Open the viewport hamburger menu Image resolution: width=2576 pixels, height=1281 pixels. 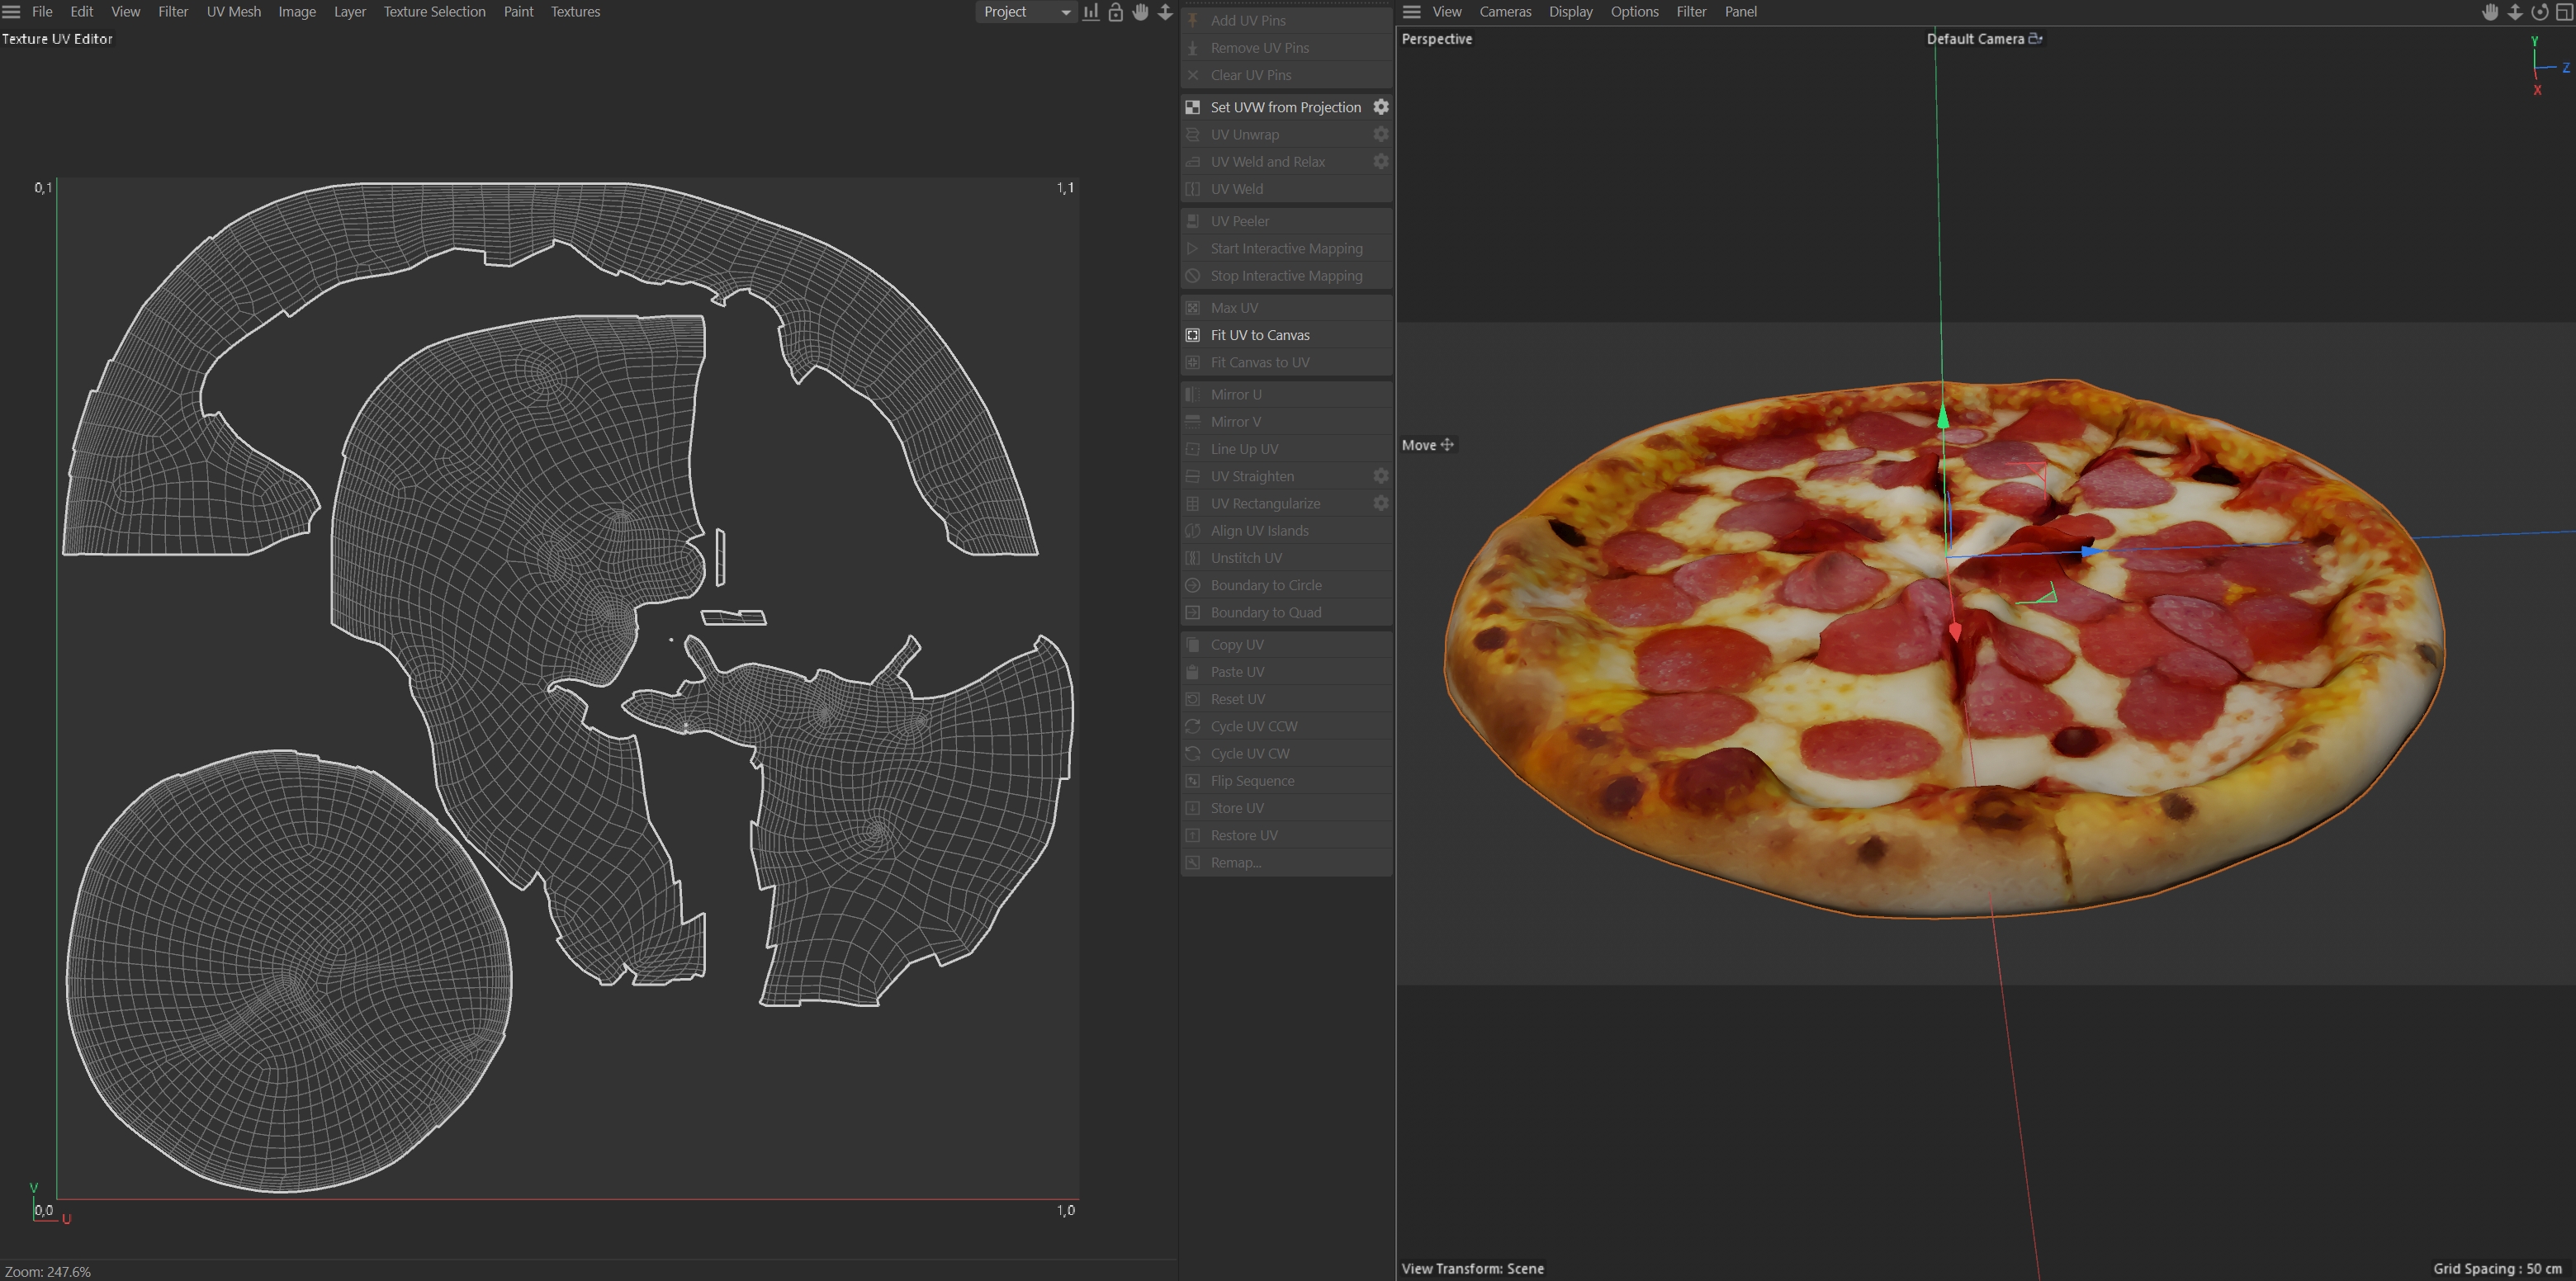coord(1412,12)
